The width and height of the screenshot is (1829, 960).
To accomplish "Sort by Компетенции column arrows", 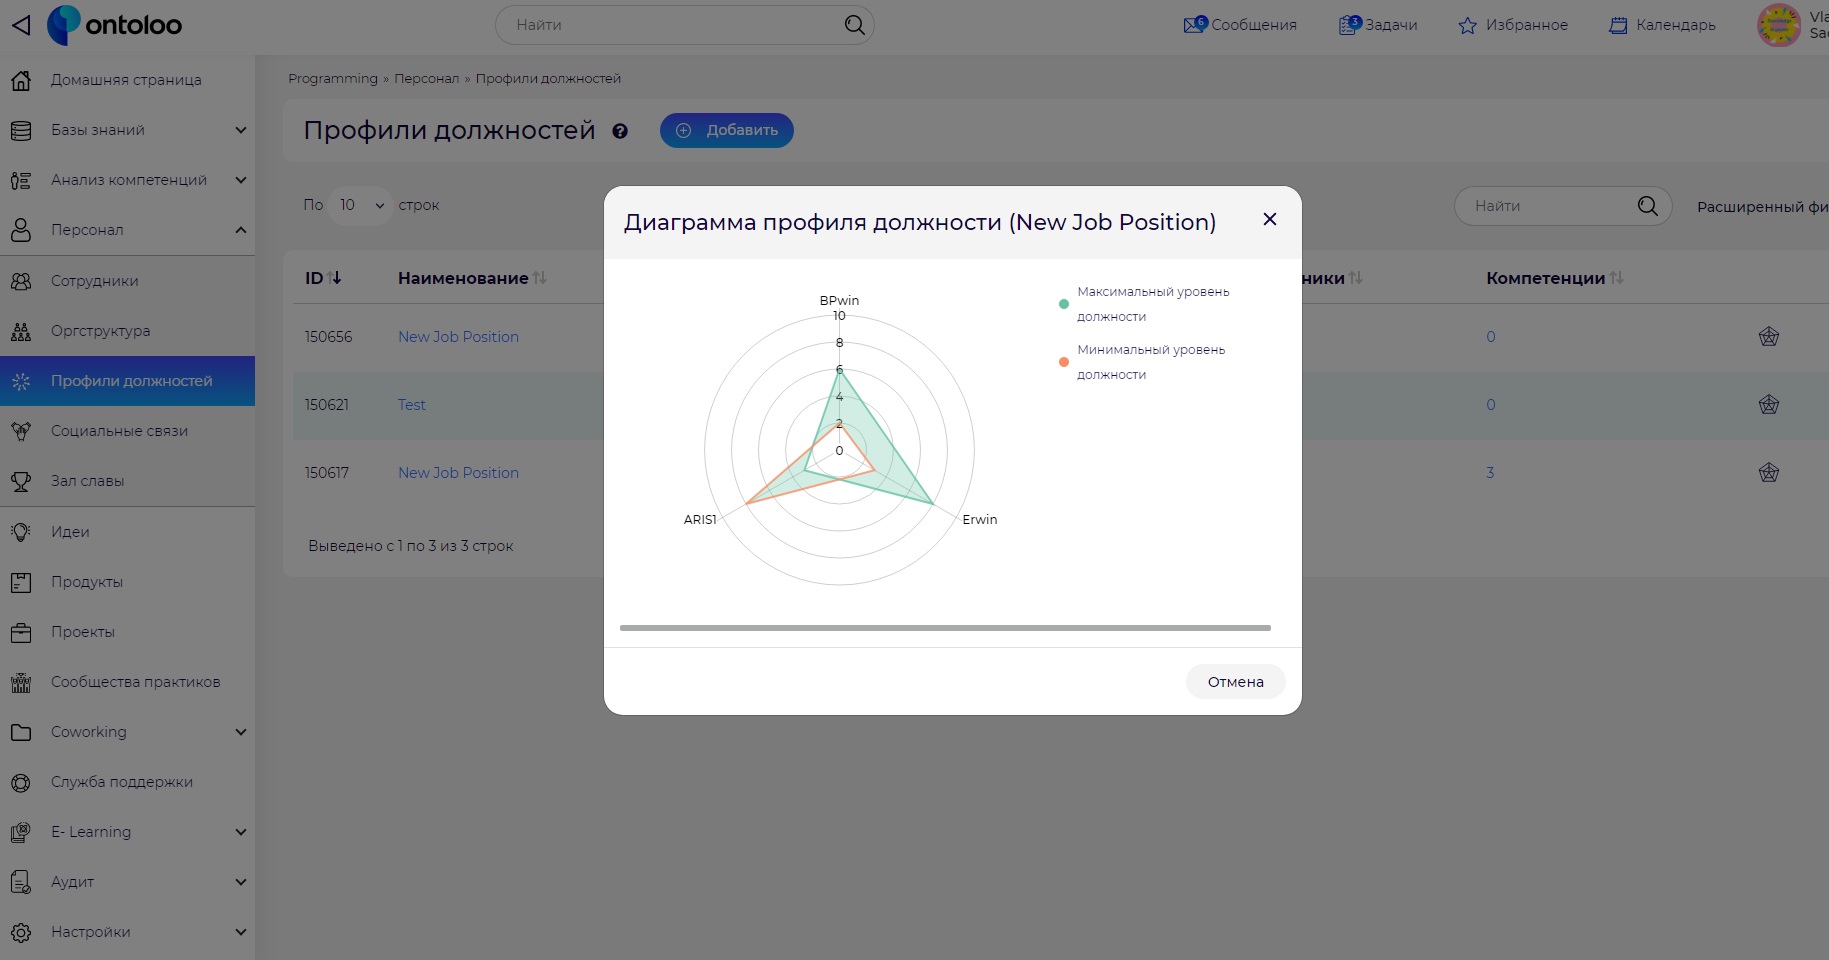I will coord(1617,278).
